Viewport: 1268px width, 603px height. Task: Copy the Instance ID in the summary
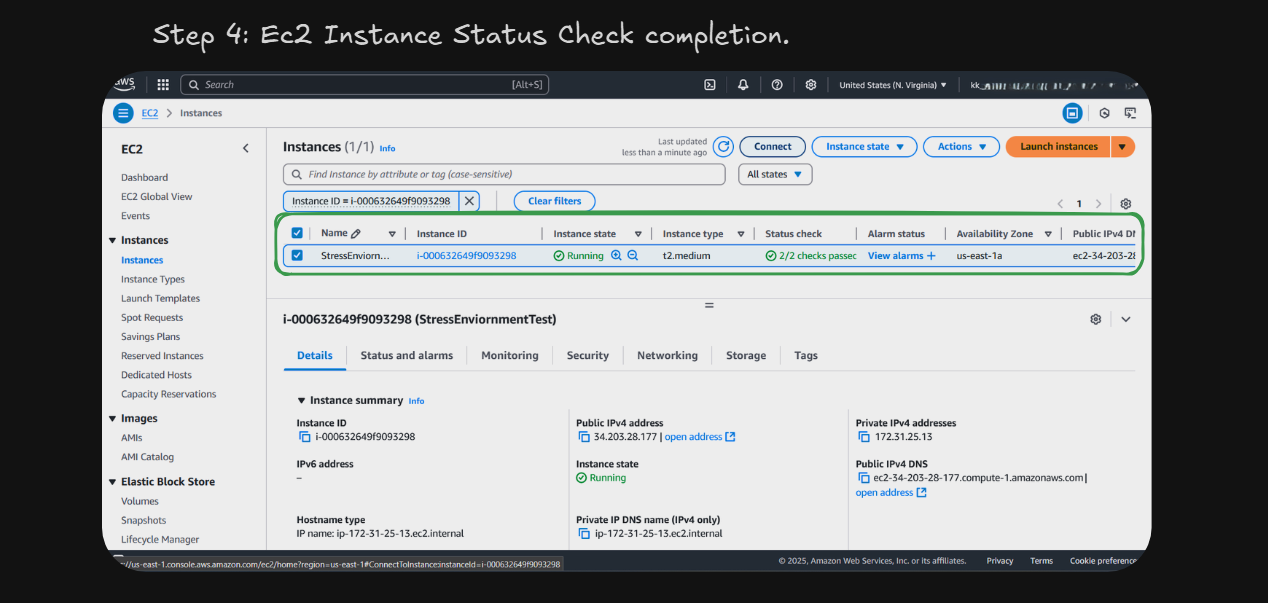point(304,437)
